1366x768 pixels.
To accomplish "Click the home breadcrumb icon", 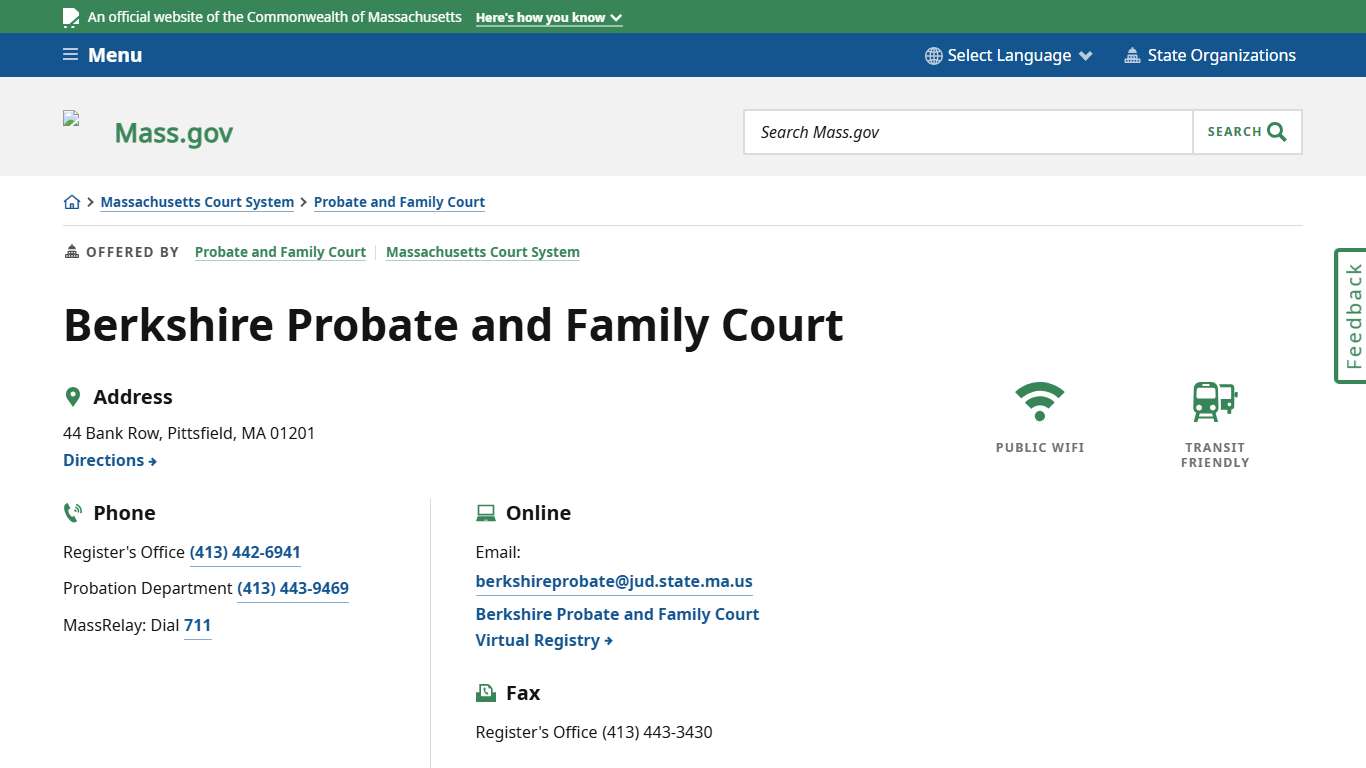I will click(x=72, y=201).
